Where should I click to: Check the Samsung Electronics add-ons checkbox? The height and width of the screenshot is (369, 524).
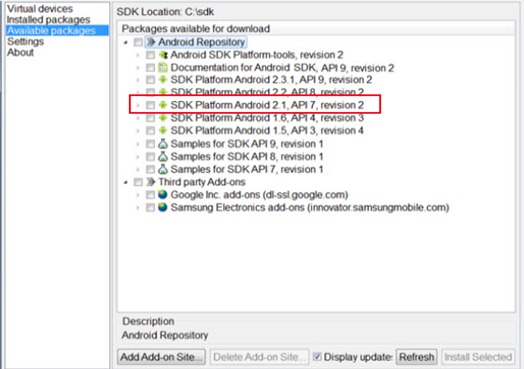[150, 207]
